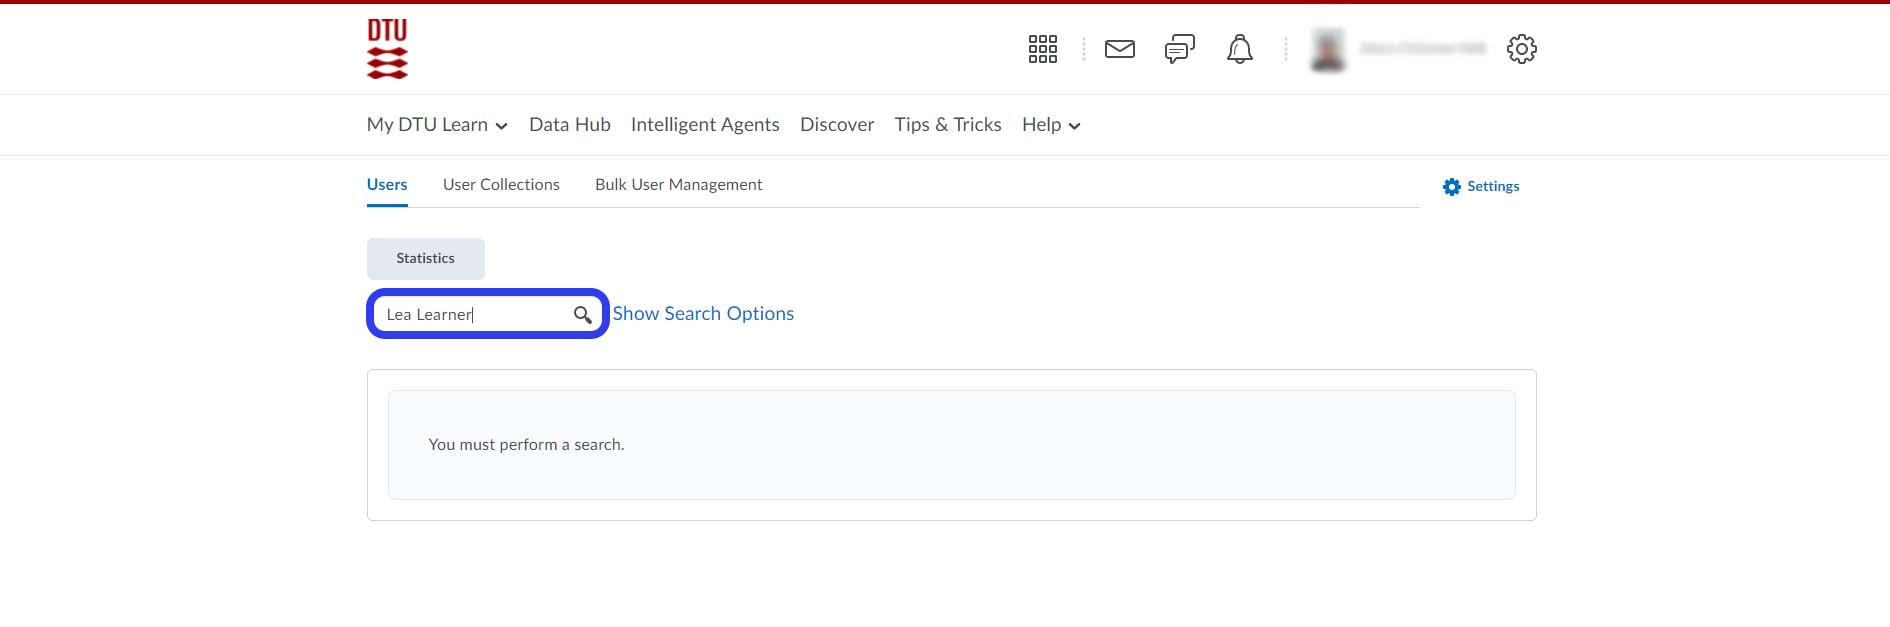Expand the Help dropdown menu

(1050, 125)
